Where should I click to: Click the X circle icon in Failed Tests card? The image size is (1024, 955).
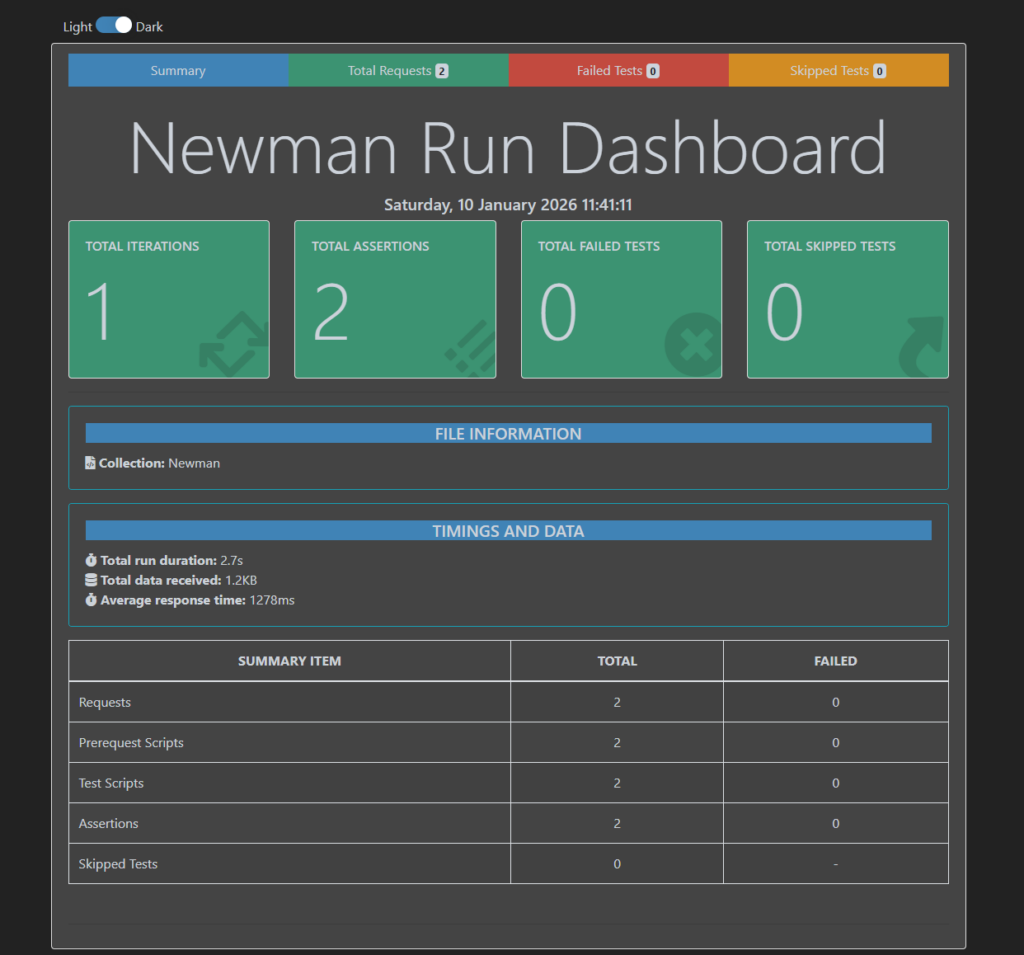693,346
